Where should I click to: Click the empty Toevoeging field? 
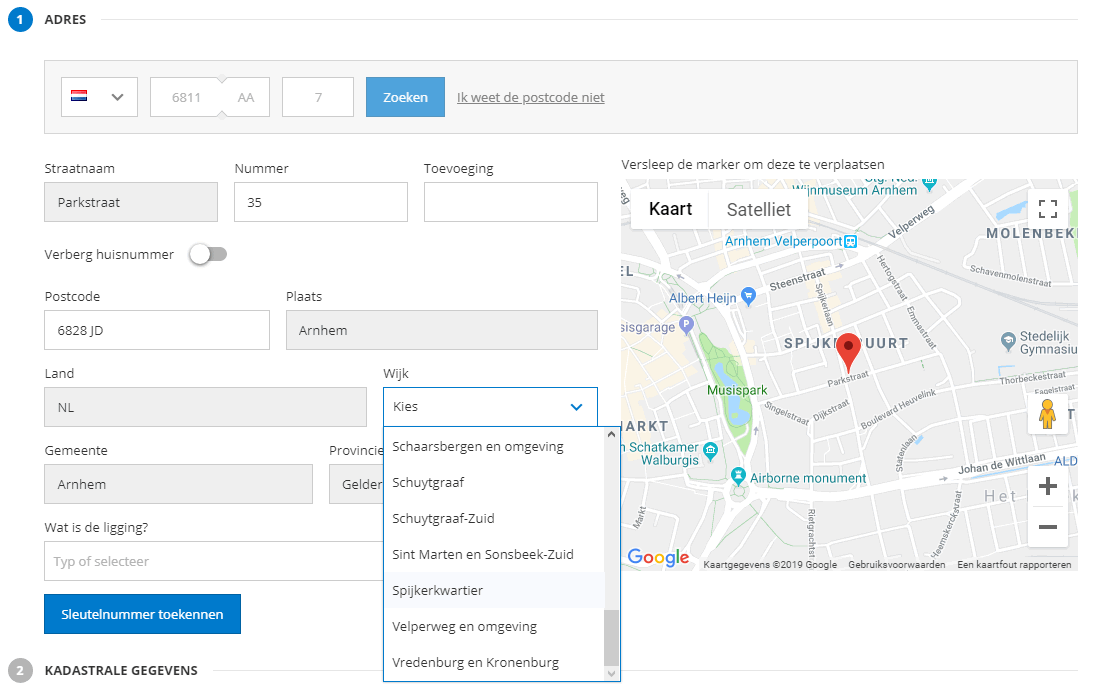pyautogui.click(x=510, y=202)
